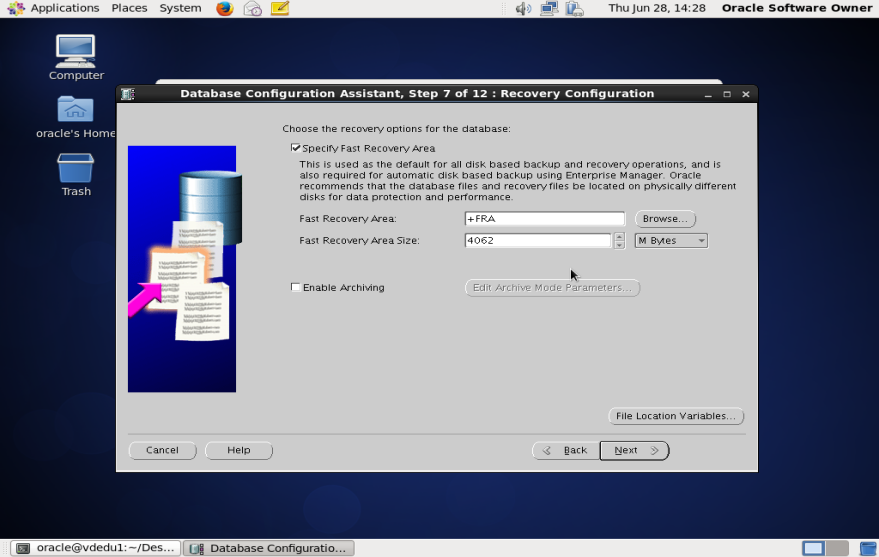Image resolution: width=879 pixels, height=557 pixels.
Task: Open the Computer desktop icon
Action: (x=76, y=57)
